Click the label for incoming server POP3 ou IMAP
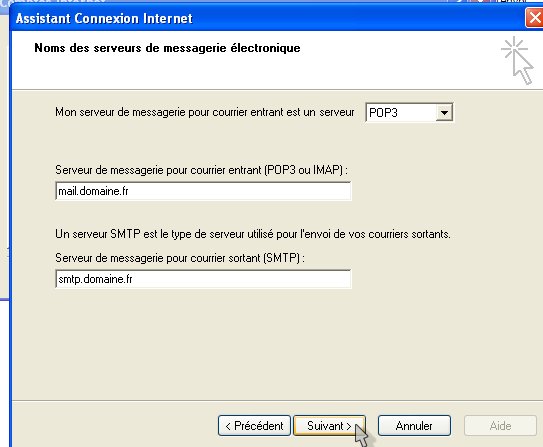Viewport: 543px width, 447px height. tap(201, 170)
